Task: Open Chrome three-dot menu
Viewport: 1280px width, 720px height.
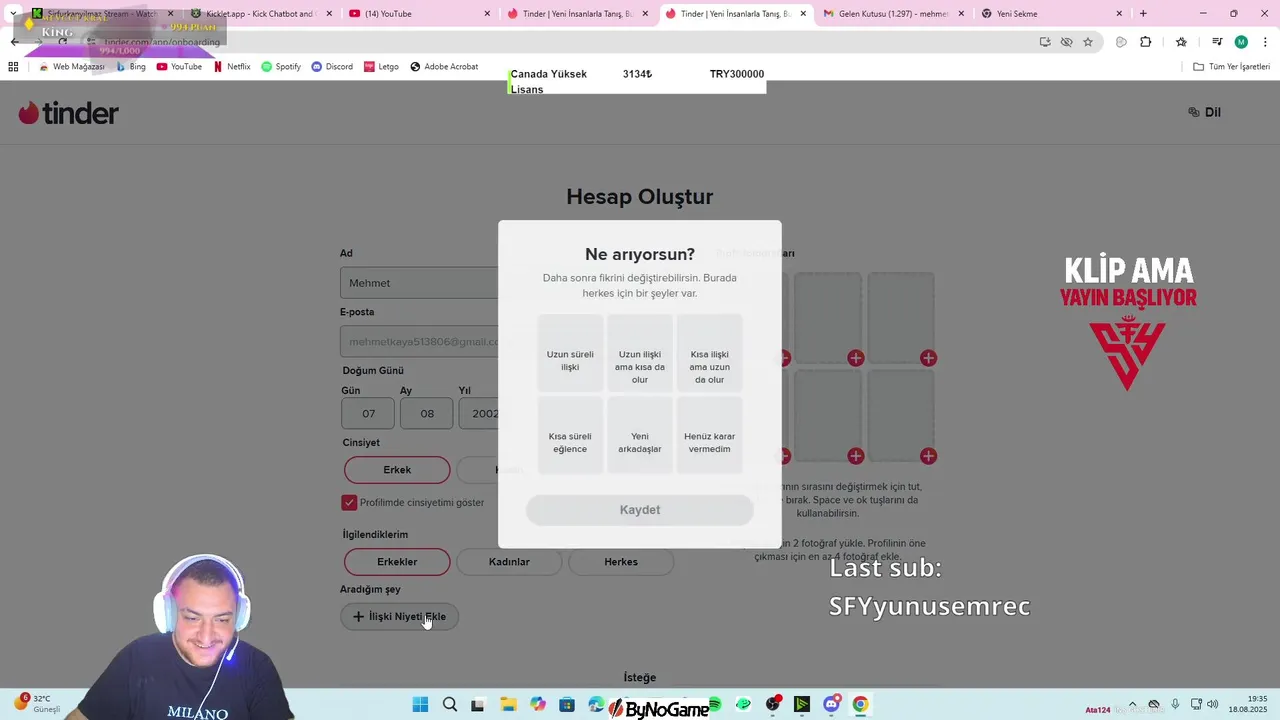Action: pos(1266,42)
